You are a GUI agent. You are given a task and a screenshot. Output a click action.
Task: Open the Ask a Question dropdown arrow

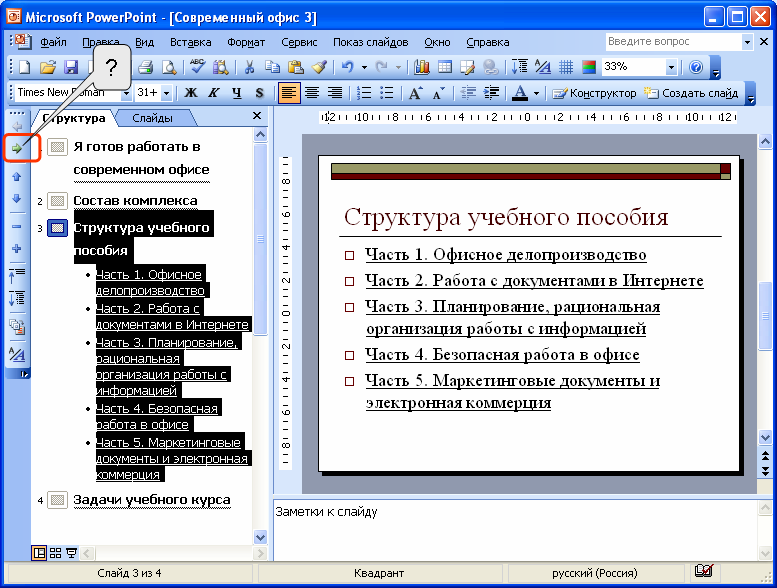(x=747, y=42)
